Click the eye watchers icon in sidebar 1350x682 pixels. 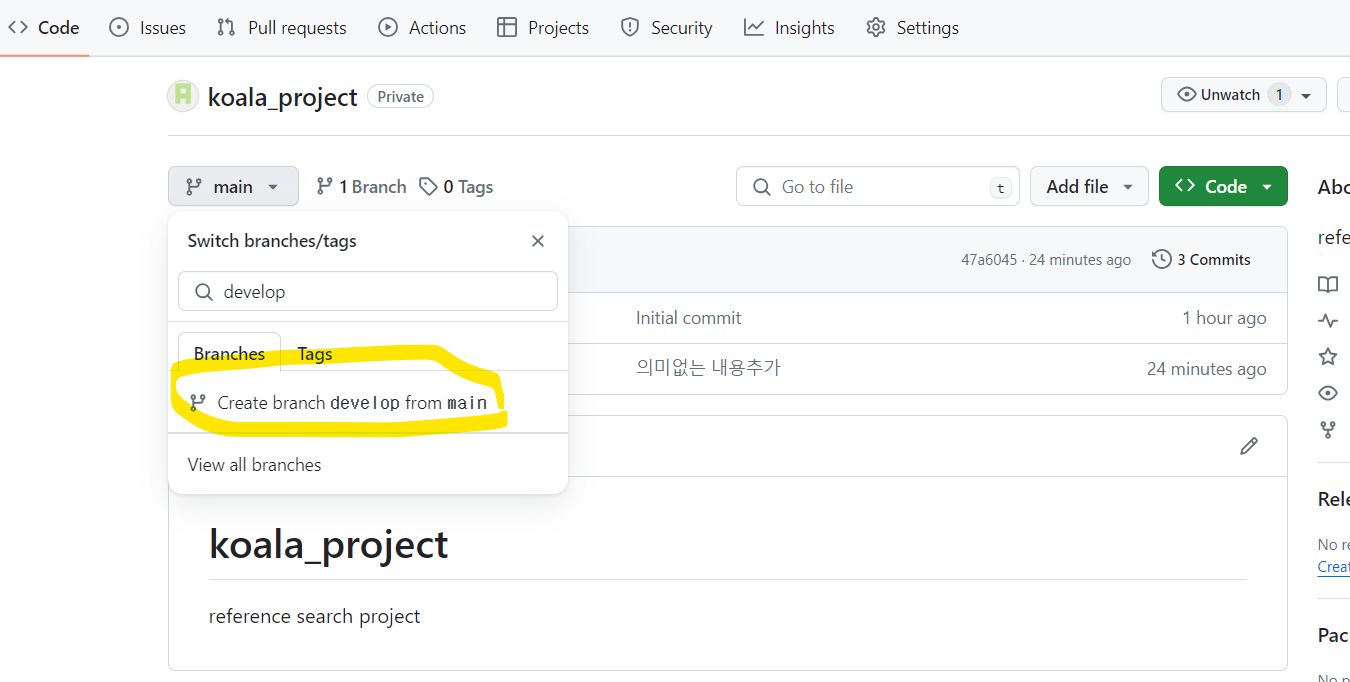pyautogui.click(x=1328, y=393)
